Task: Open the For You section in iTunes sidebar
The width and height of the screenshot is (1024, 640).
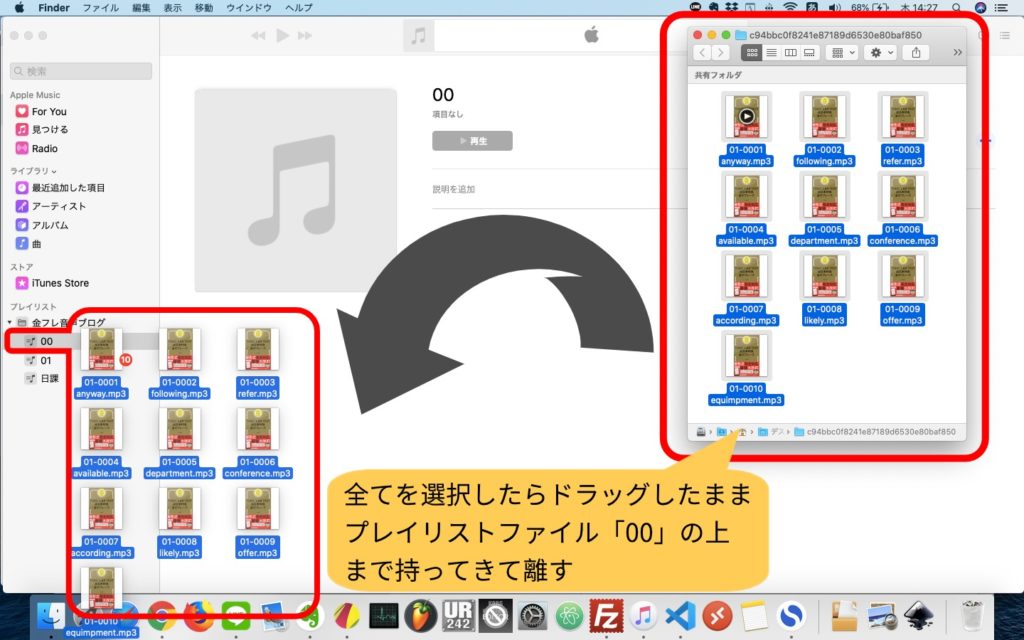Action: coord(48,111)
